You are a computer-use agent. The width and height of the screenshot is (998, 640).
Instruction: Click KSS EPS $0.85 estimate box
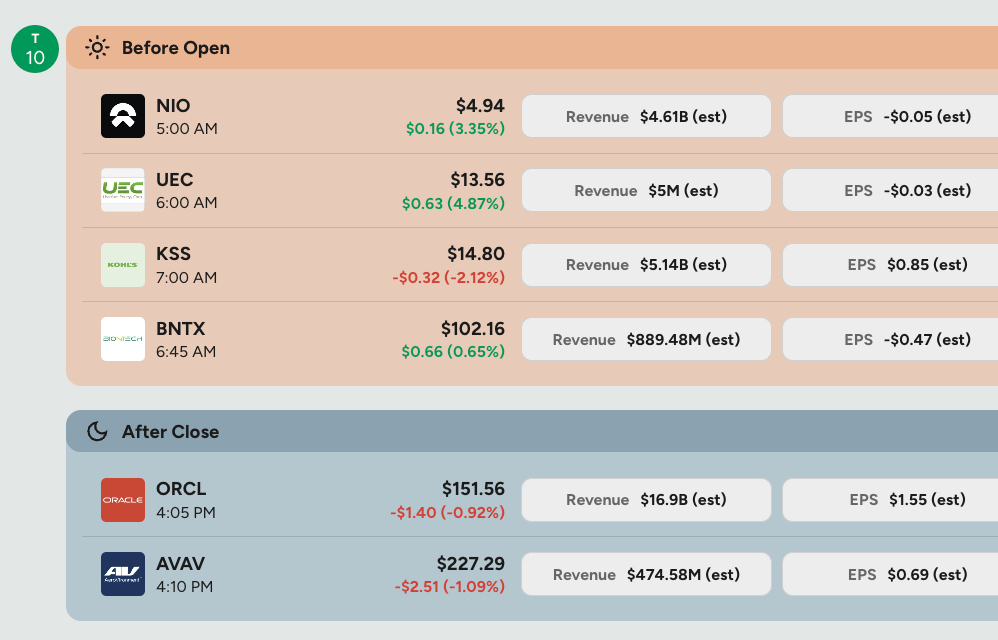pos(890,265)
